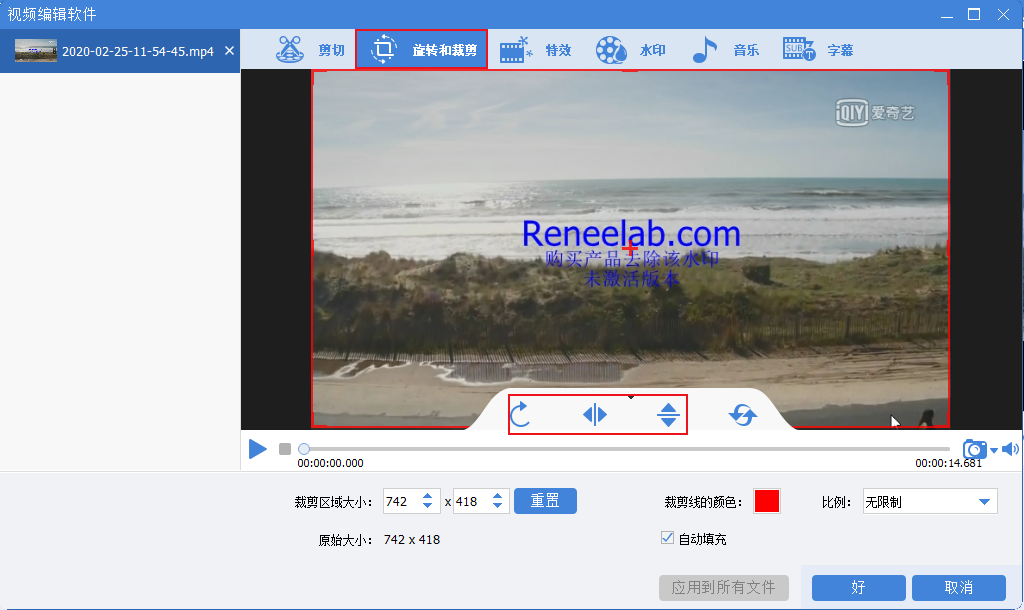Increase the crop height with up arrow

click(x=498, y=496)
